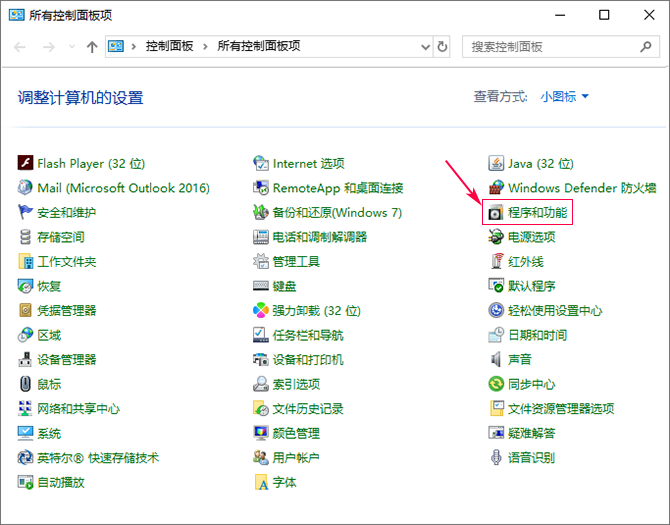Click the Internet 选项 icon
Image resolution: width=670 pixels, height=525 pixels.
pos(261,163)
